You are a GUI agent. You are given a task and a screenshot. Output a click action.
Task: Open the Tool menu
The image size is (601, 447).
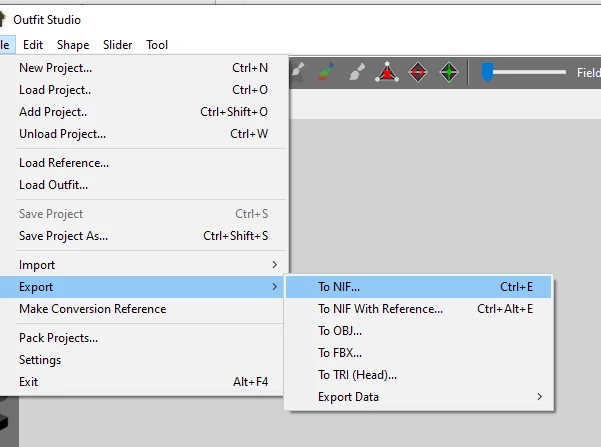157,45
